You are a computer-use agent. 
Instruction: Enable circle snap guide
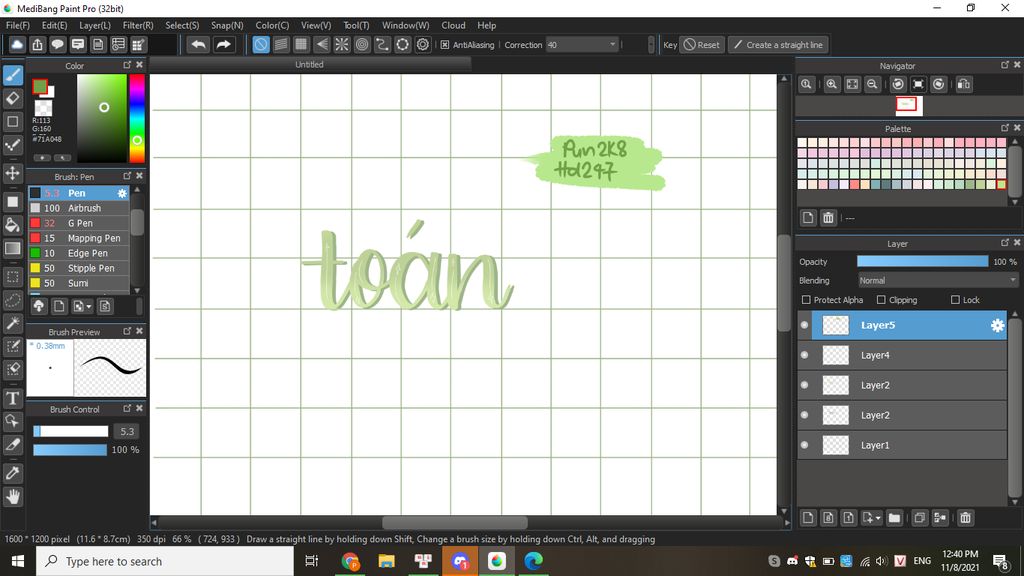pos(362,44)
